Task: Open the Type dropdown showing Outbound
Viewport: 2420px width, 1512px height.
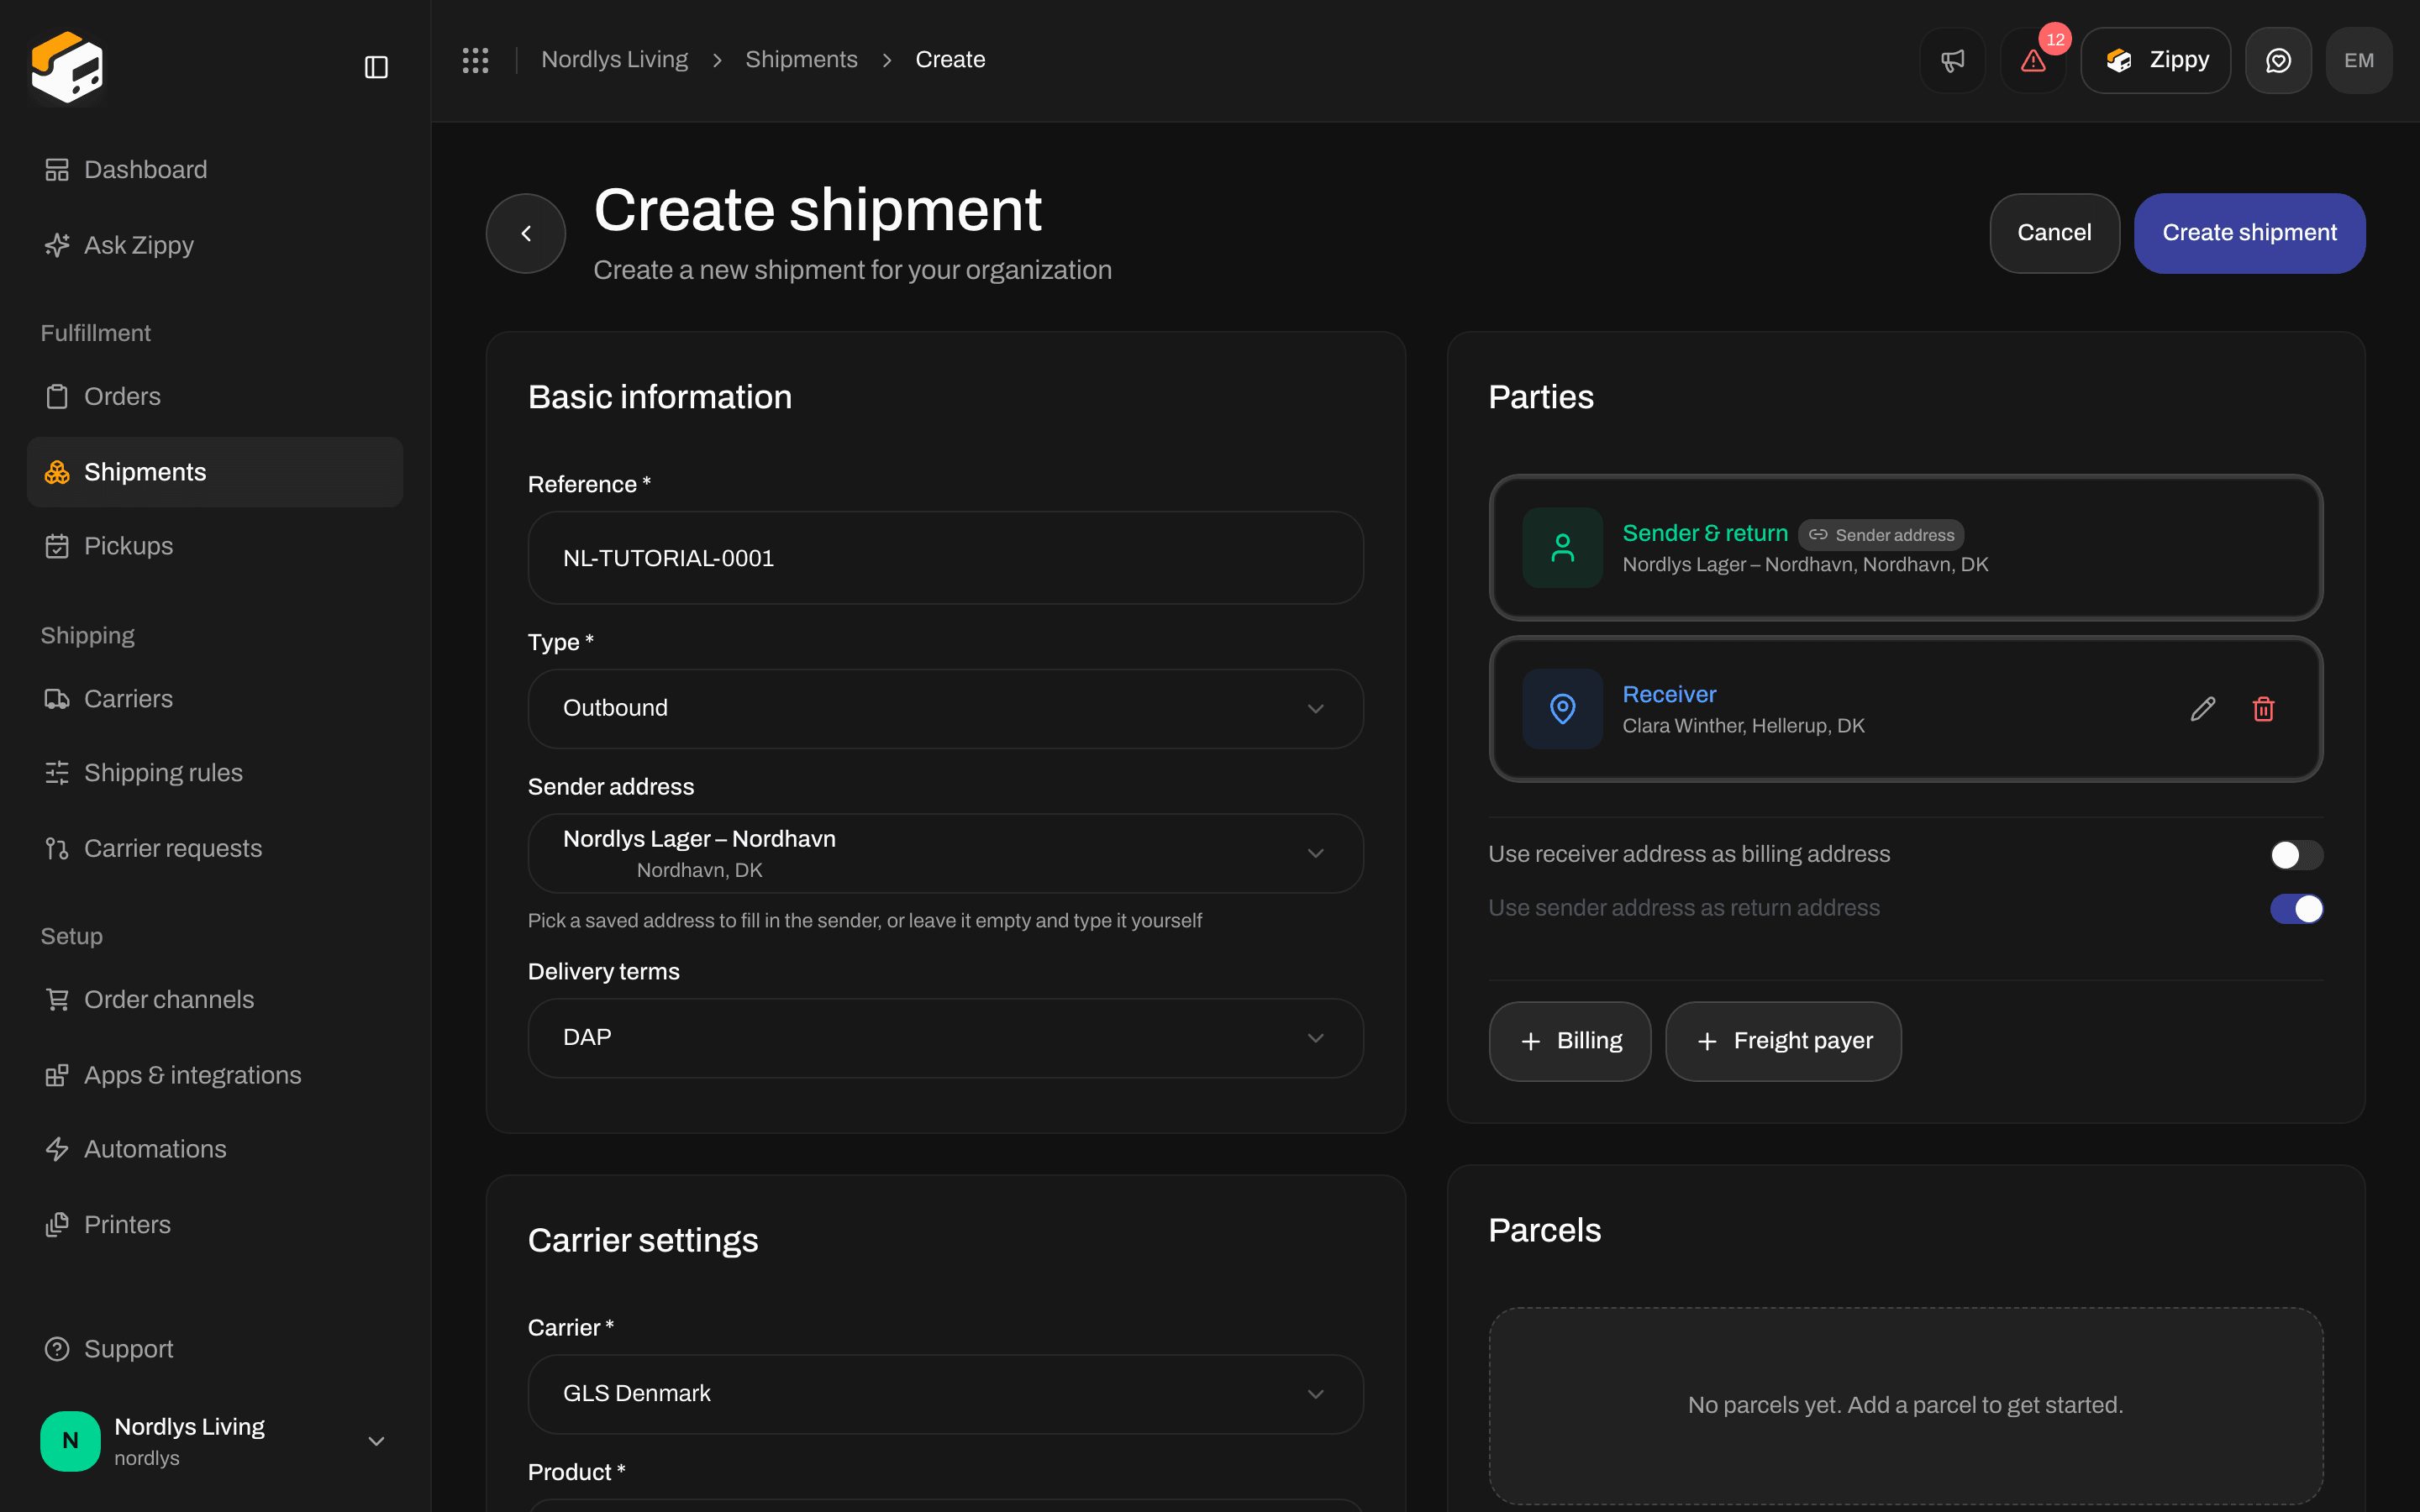Action: 945,708
